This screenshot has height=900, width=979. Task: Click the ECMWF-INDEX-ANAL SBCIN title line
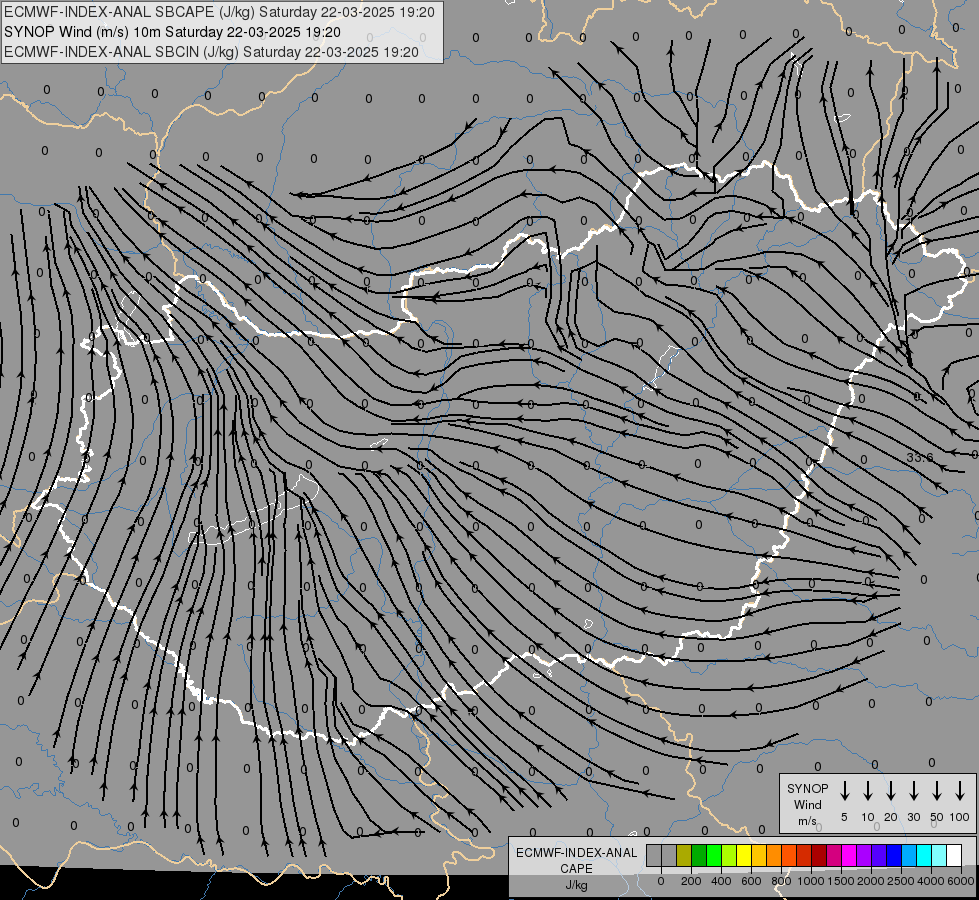coord(211,52)
